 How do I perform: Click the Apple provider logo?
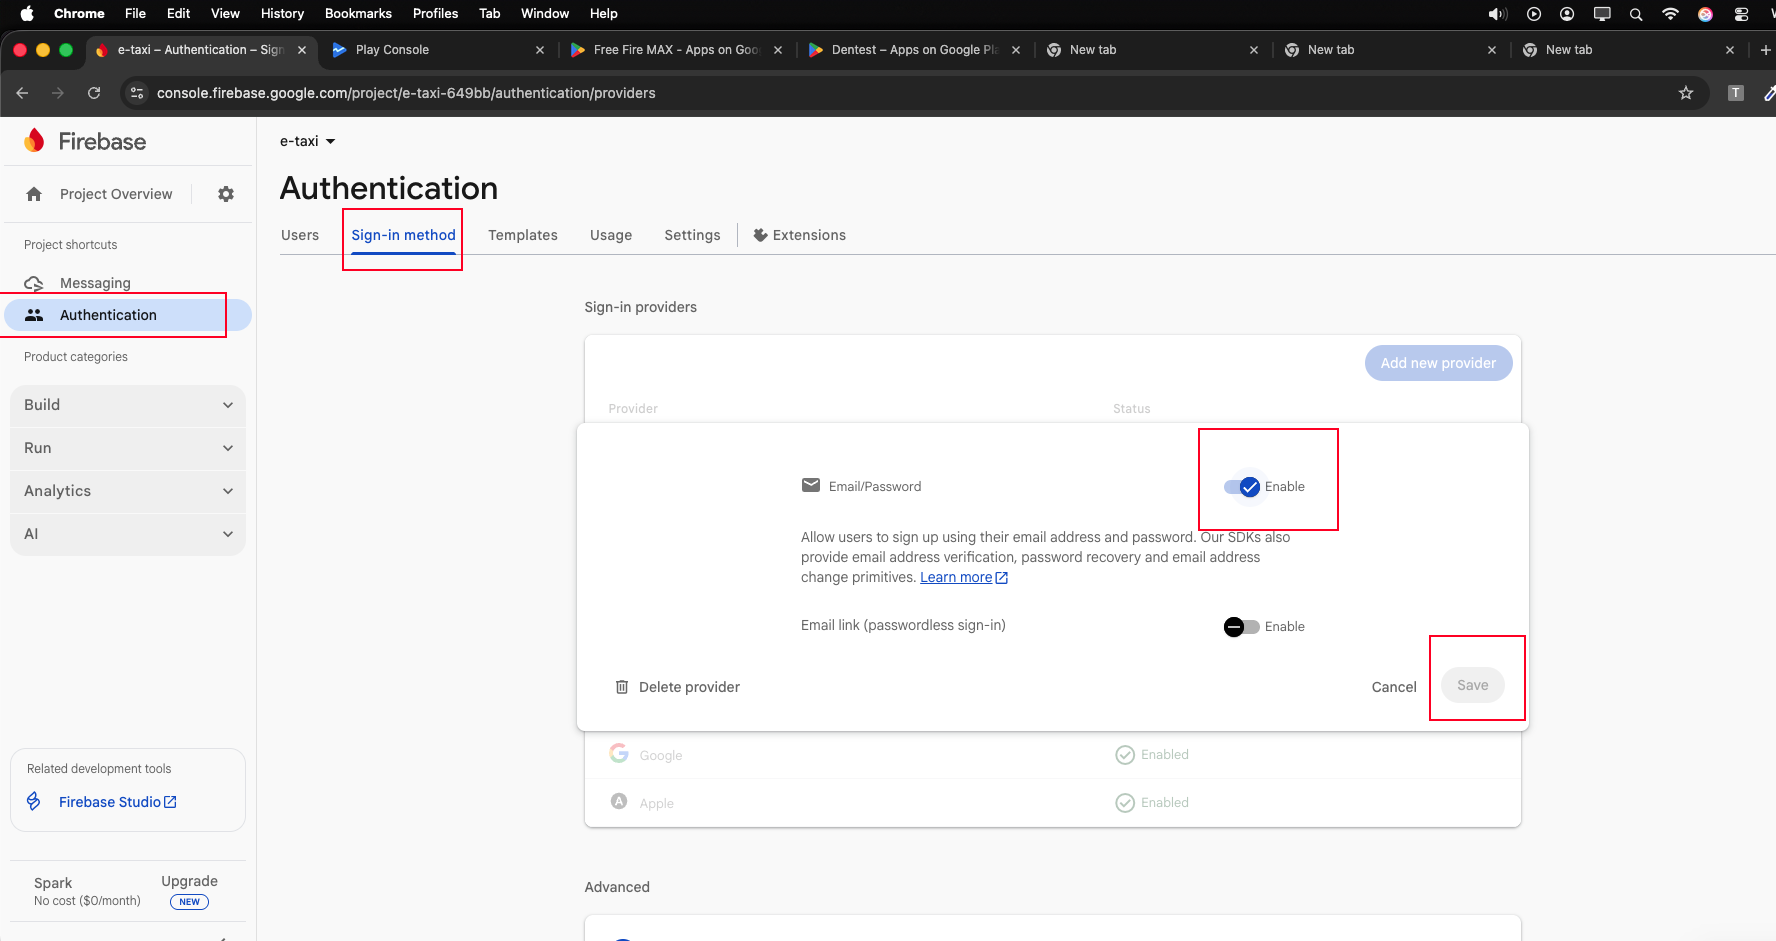point(619,801)
